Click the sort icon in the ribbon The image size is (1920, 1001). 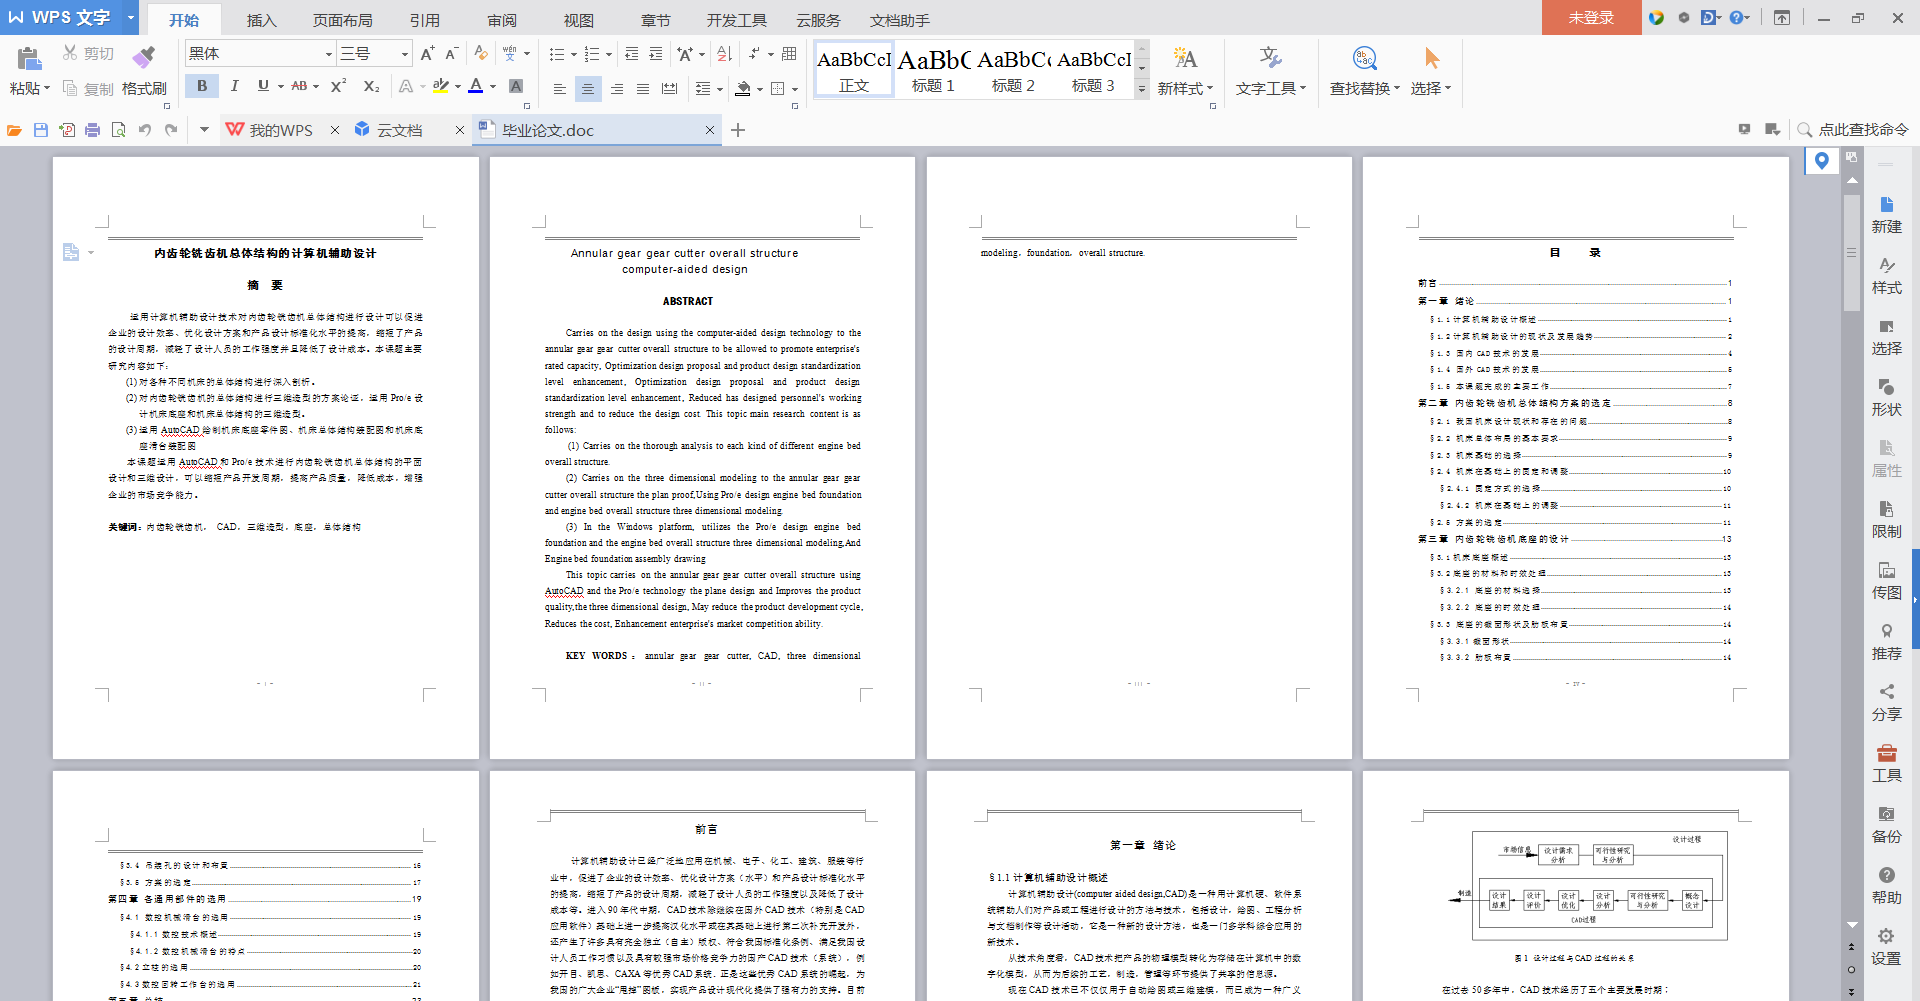[724, 53]
